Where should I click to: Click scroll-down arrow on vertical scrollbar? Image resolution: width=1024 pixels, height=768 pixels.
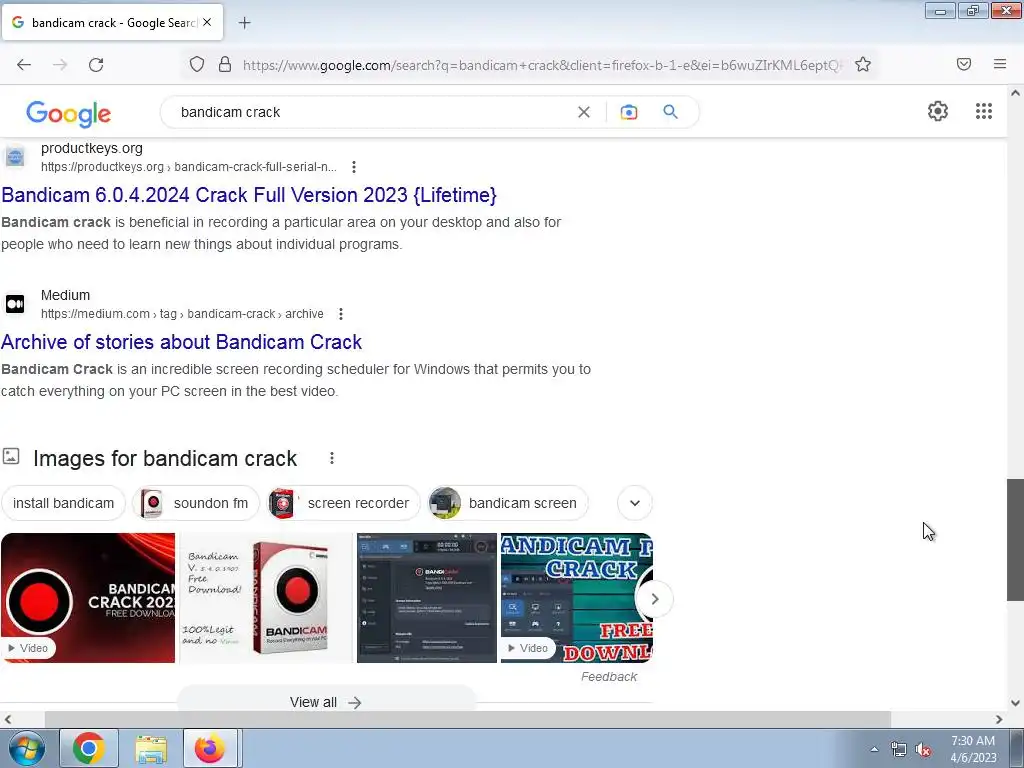tap(1015, 703)
